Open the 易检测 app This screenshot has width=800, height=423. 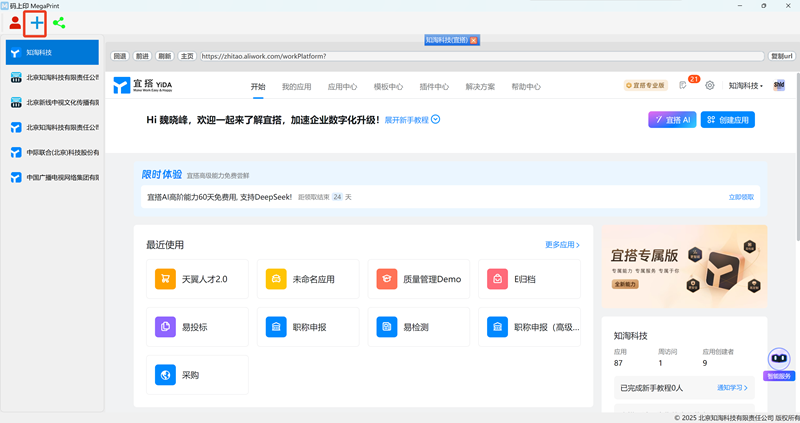click(x=419, y=327)
